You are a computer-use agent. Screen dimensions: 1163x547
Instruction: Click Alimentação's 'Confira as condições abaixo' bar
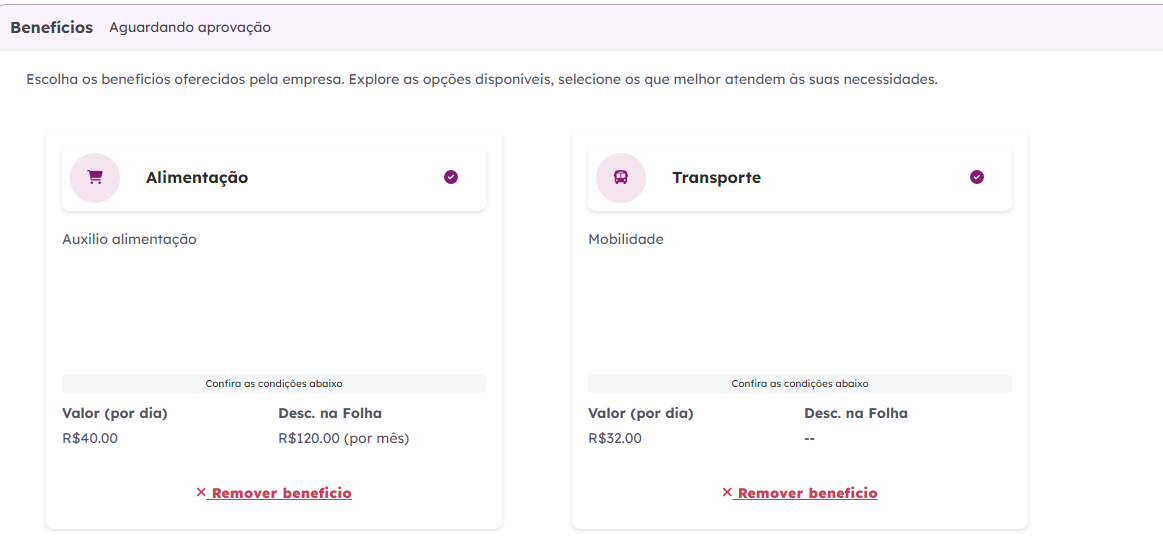pyautogui.click(x=274, y=383)
